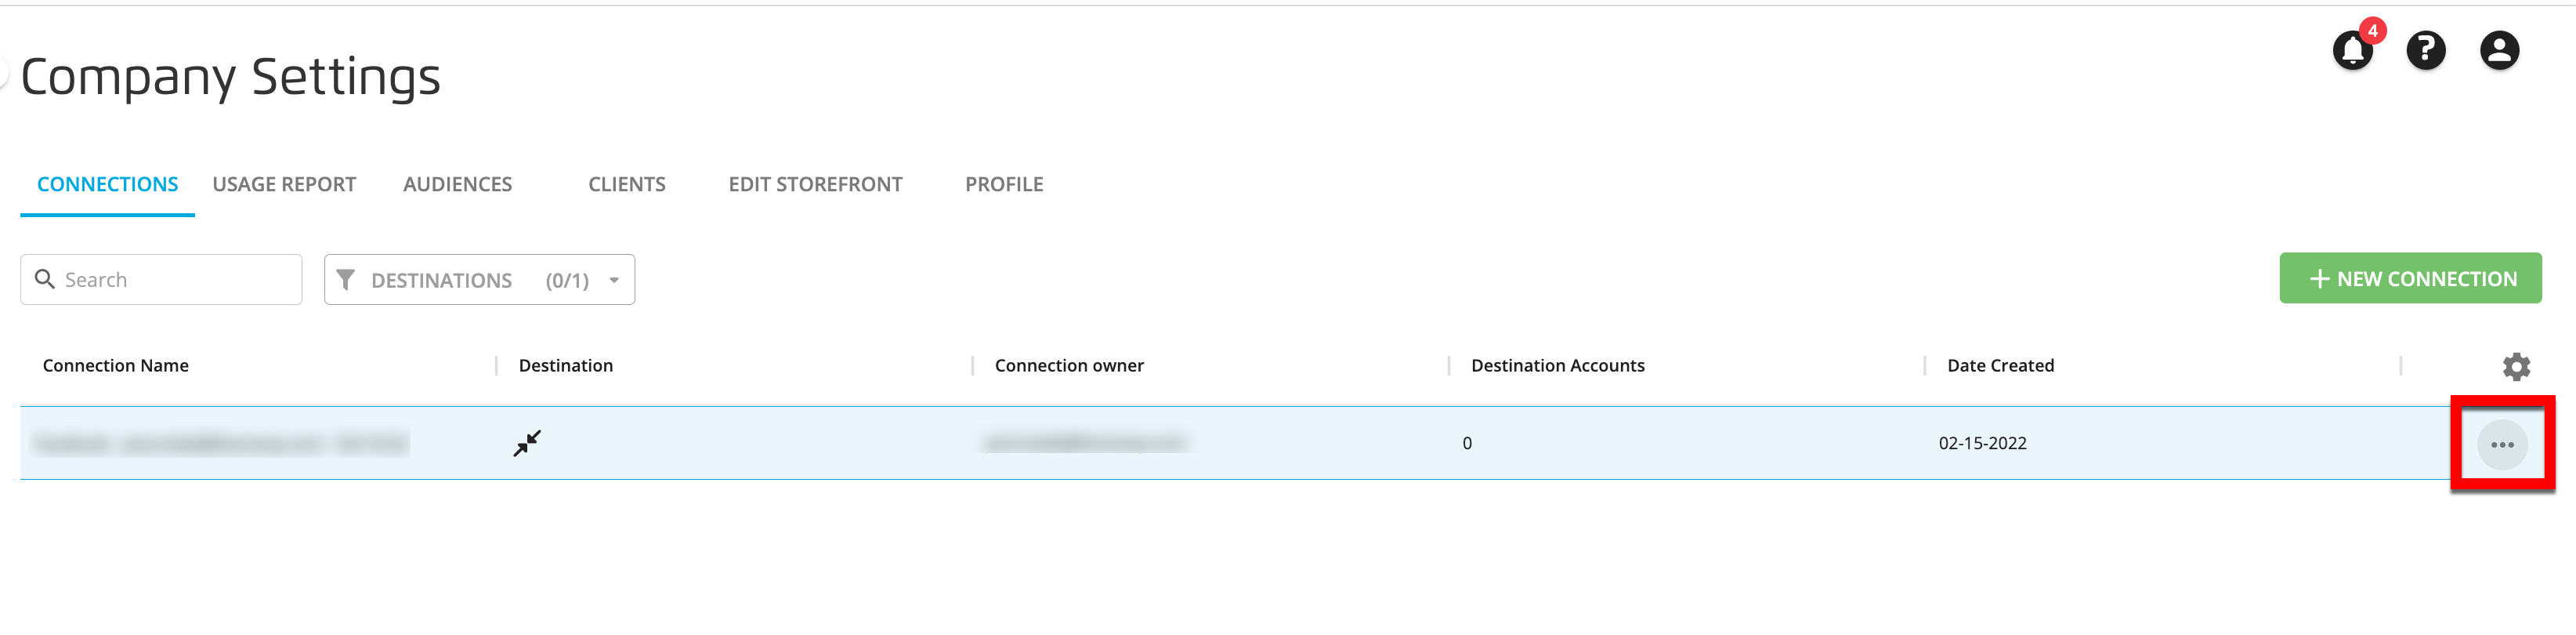
Task: Switch to the Usage Report tab
Action: click(284, 184)
